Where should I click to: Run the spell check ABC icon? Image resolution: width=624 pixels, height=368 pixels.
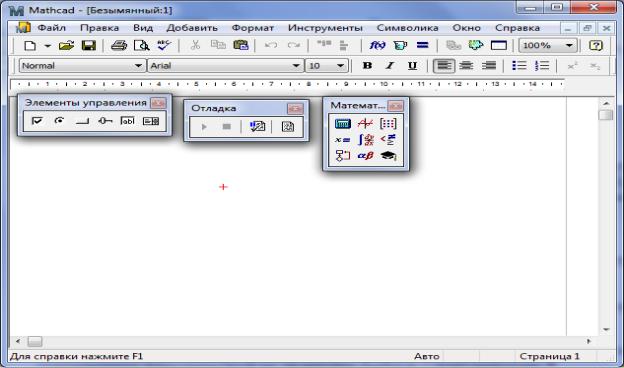(x=163, y=45)
